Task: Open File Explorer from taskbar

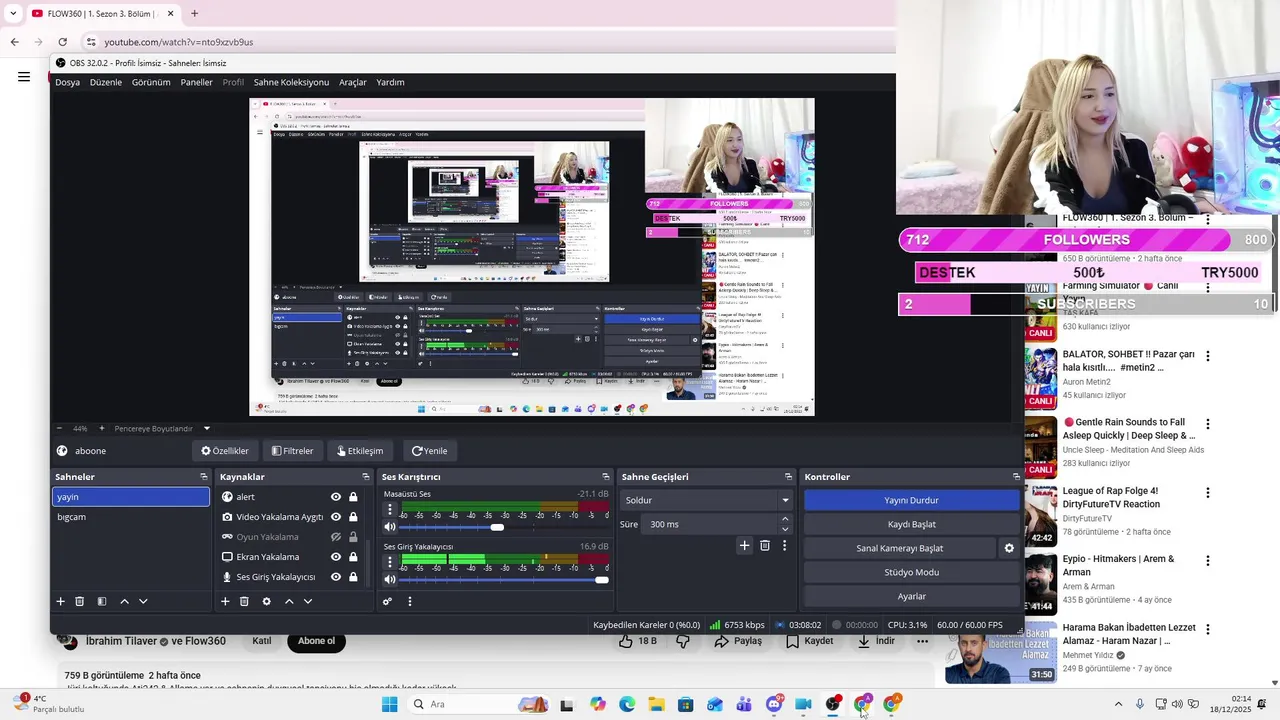Action: pos(656,704)
